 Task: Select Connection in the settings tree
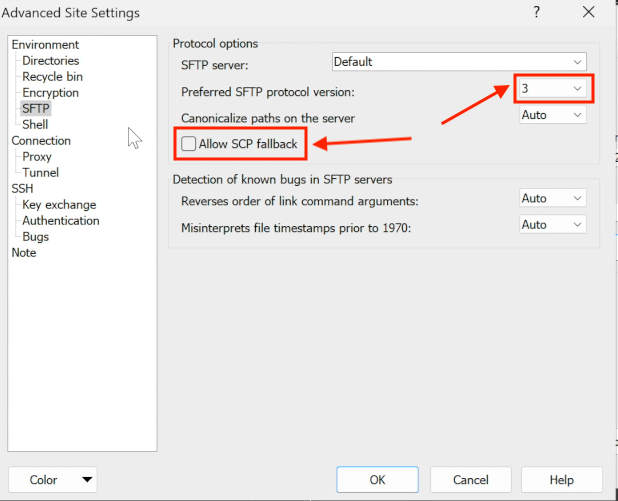click(x=41, y=141)
